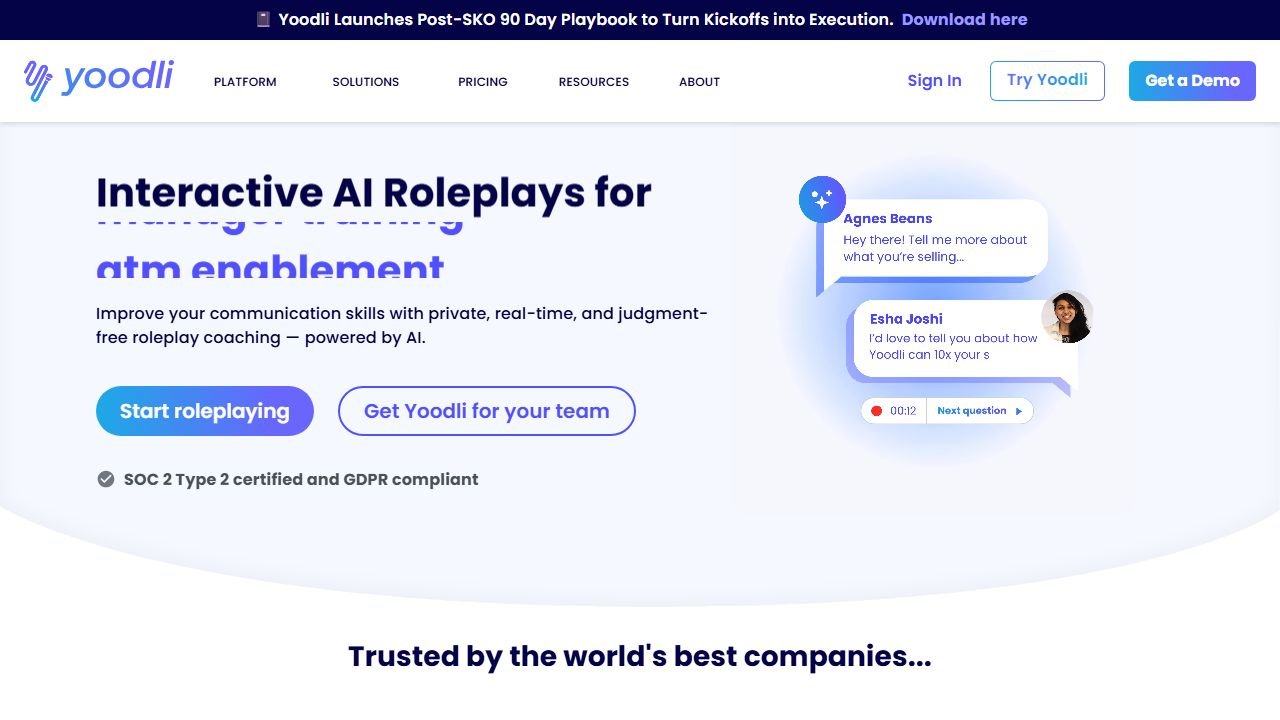Image resolution: width=1280 pixels, height=720 pixels.
Task: Click SOC 2 Type 2 certified text
Action: click(x=301, y=479)
